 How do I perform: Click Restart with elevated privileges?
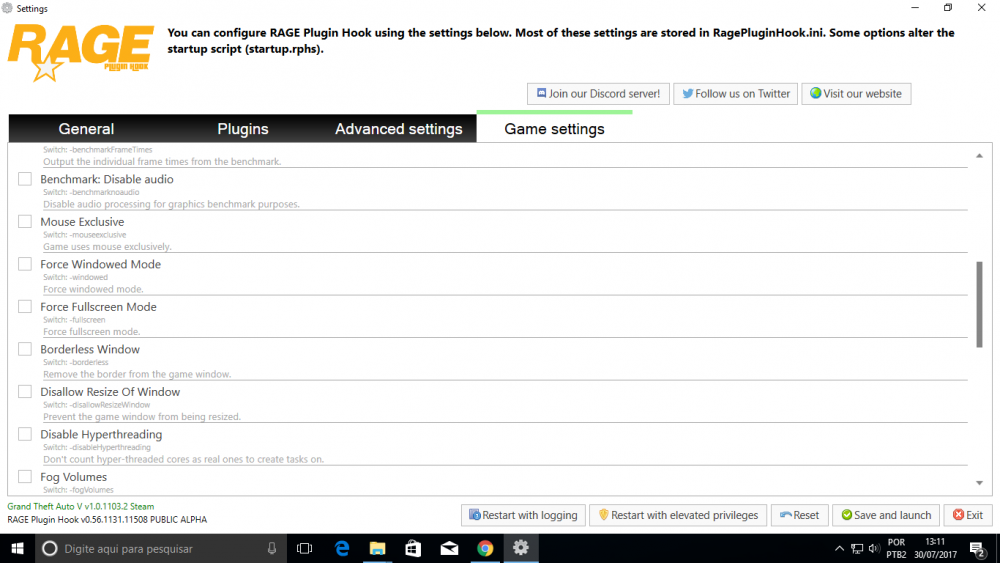pos(678,515)
